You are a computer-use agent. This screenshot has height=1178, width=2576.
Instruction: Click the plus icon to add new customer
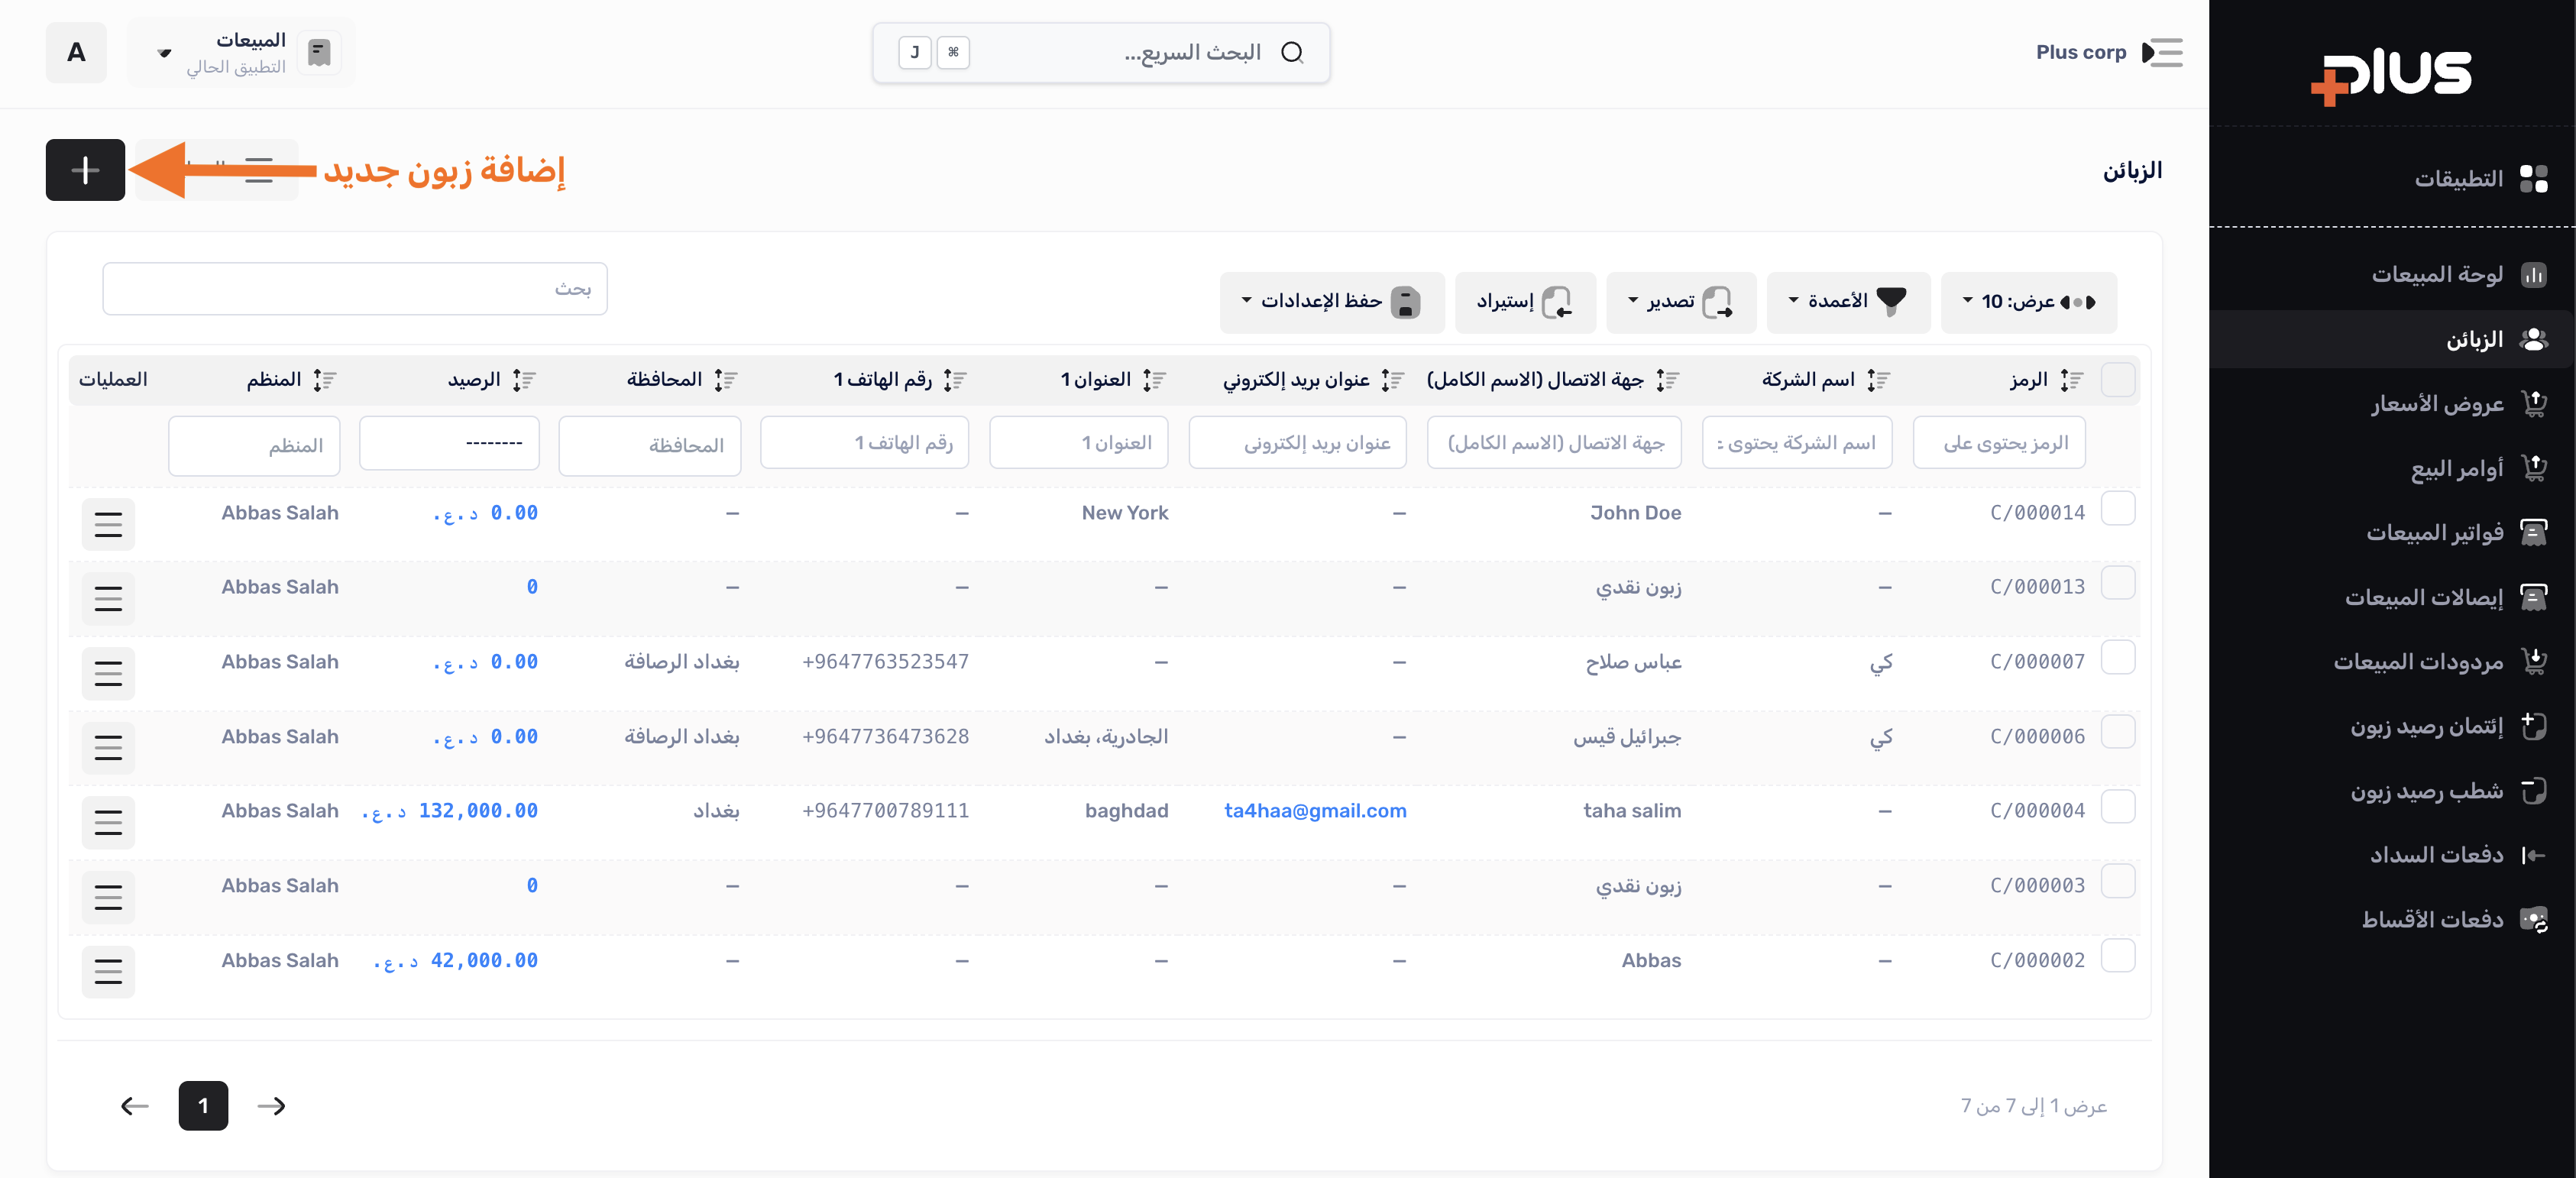coord(85,170)
